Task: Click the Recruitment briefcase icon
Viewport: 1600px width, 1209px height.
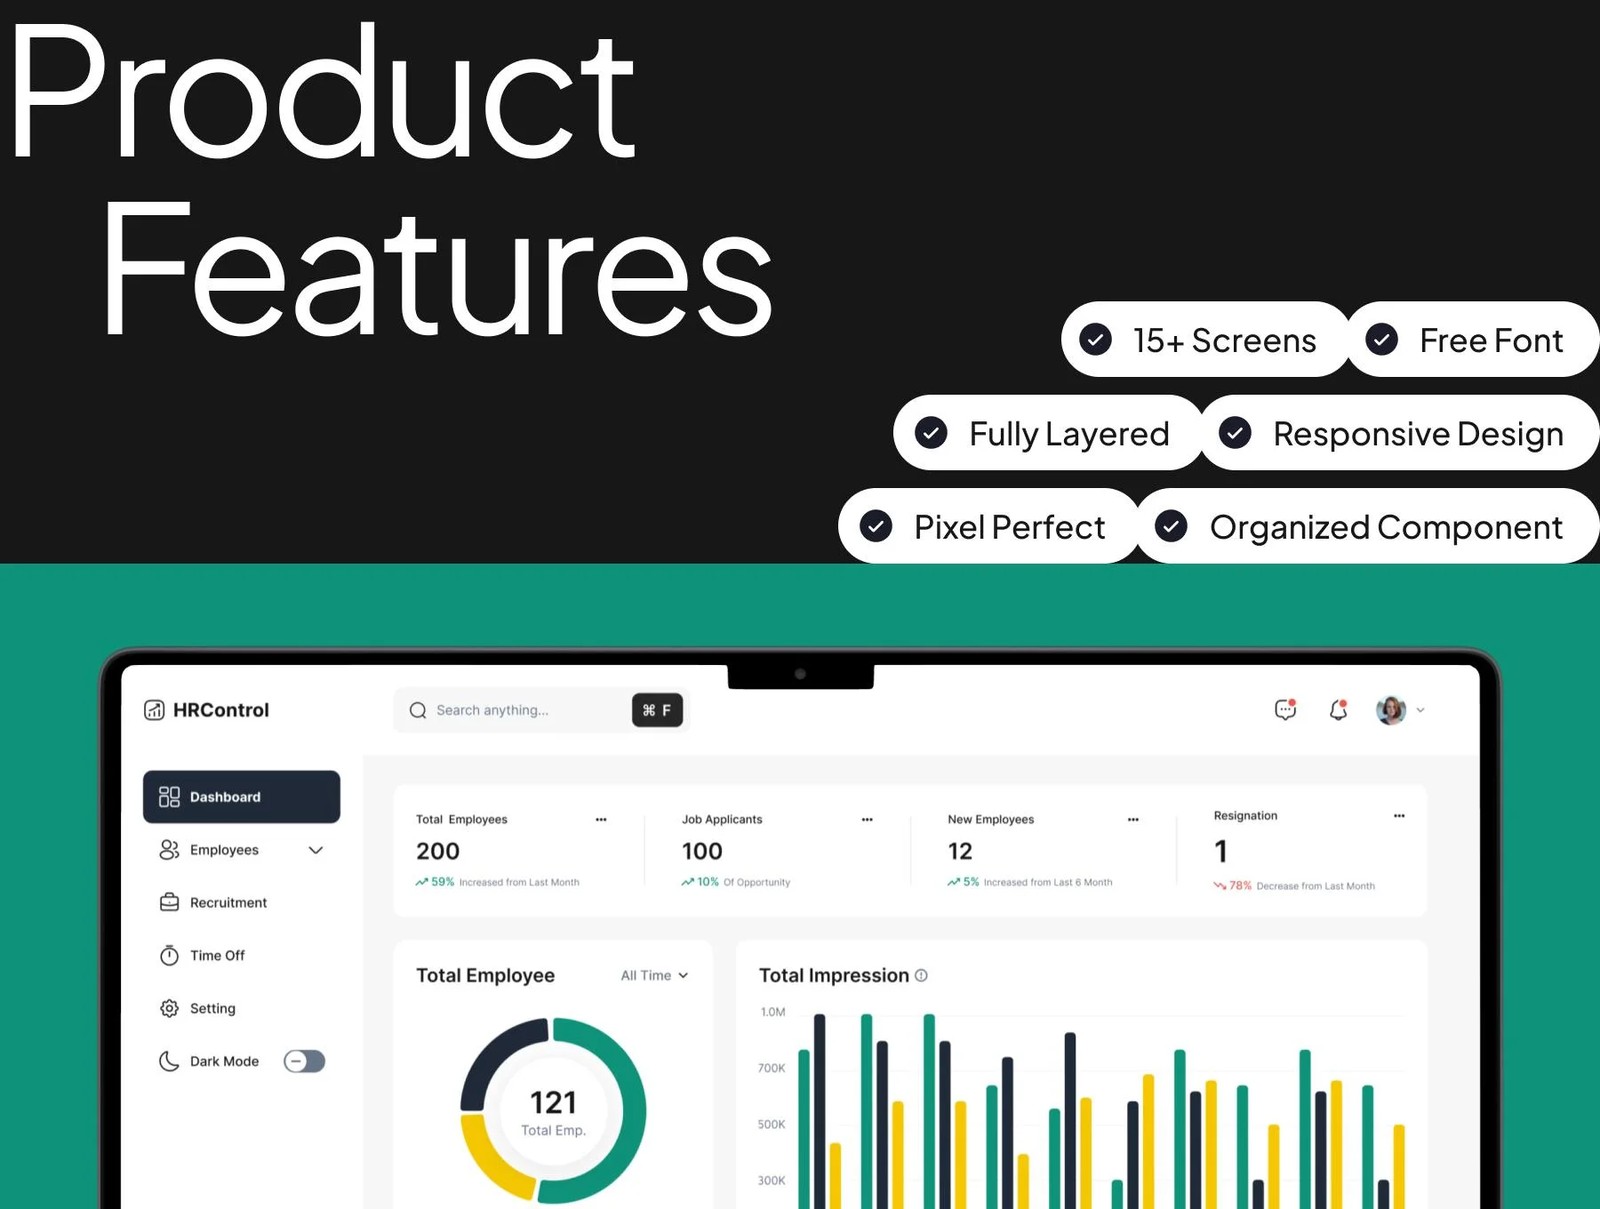Action: [169, 902]
